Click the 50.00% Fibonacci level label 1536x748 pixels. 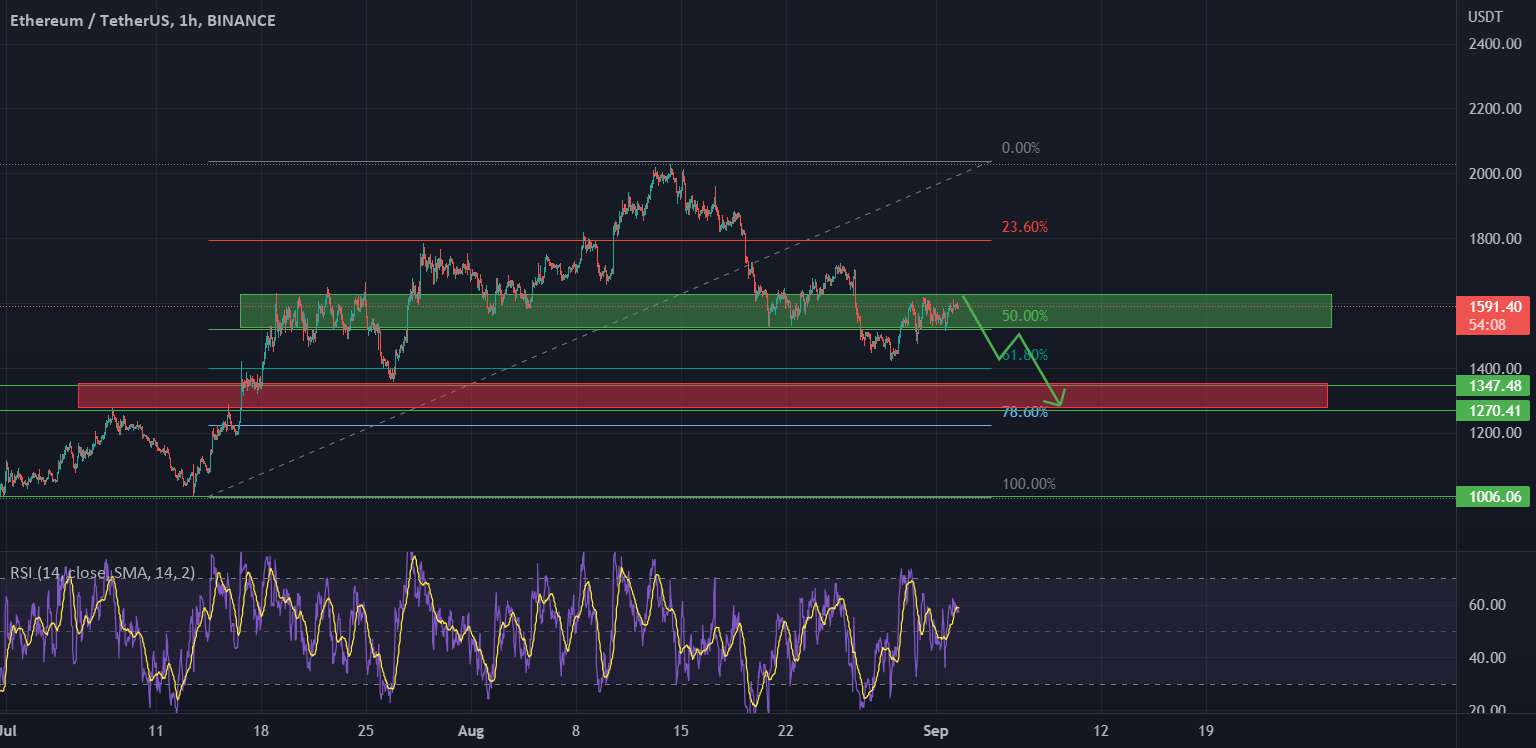(1025, 316)
